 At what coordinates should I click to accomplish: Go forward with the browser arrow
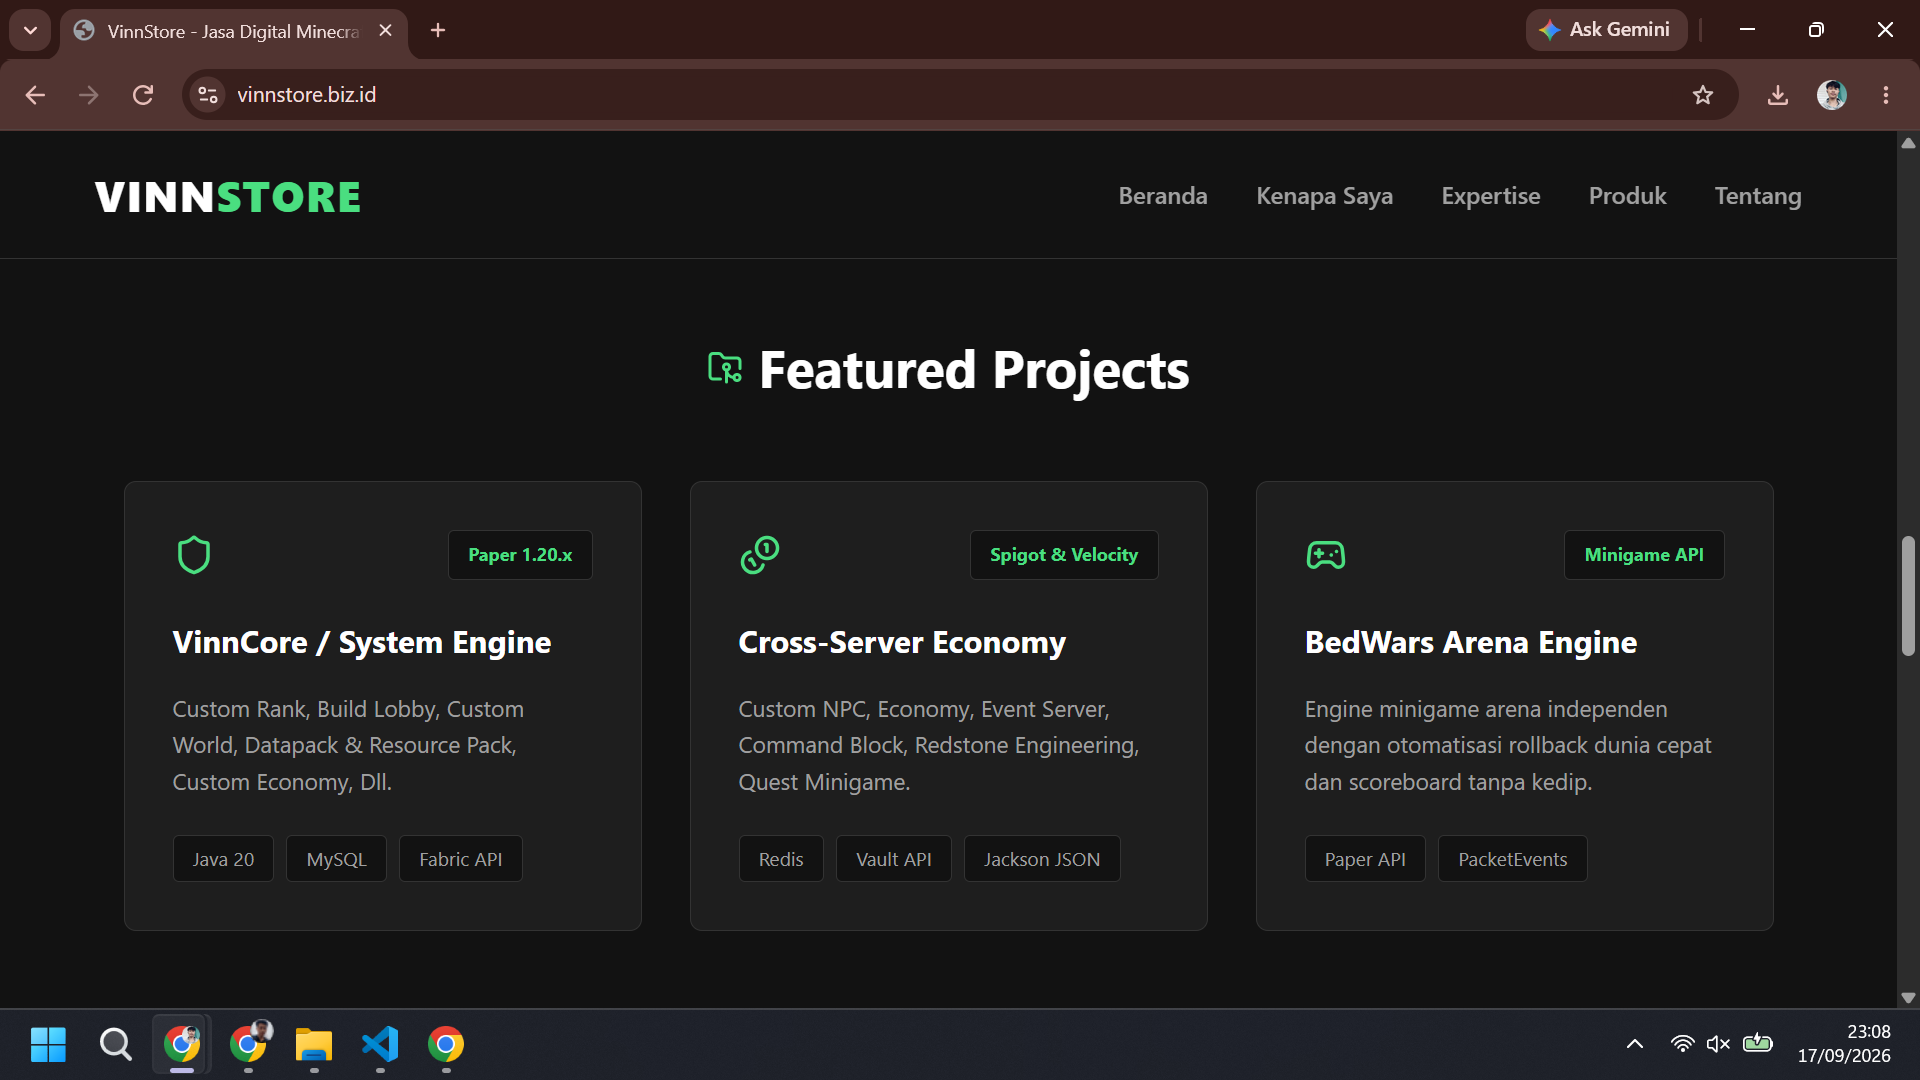coord(89,95)
